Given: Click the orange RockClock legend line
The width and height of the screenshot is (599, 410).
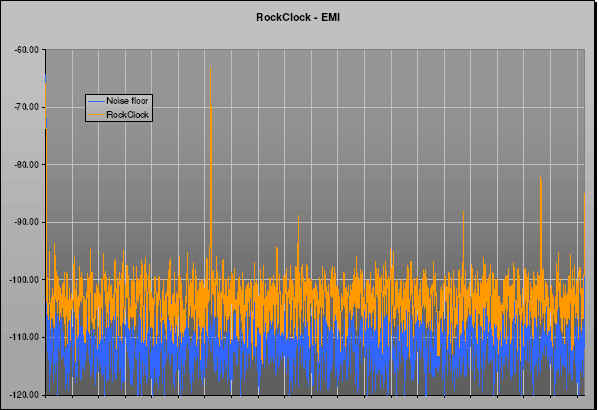Looking at the screenshot, I should (x=96, y=115).
